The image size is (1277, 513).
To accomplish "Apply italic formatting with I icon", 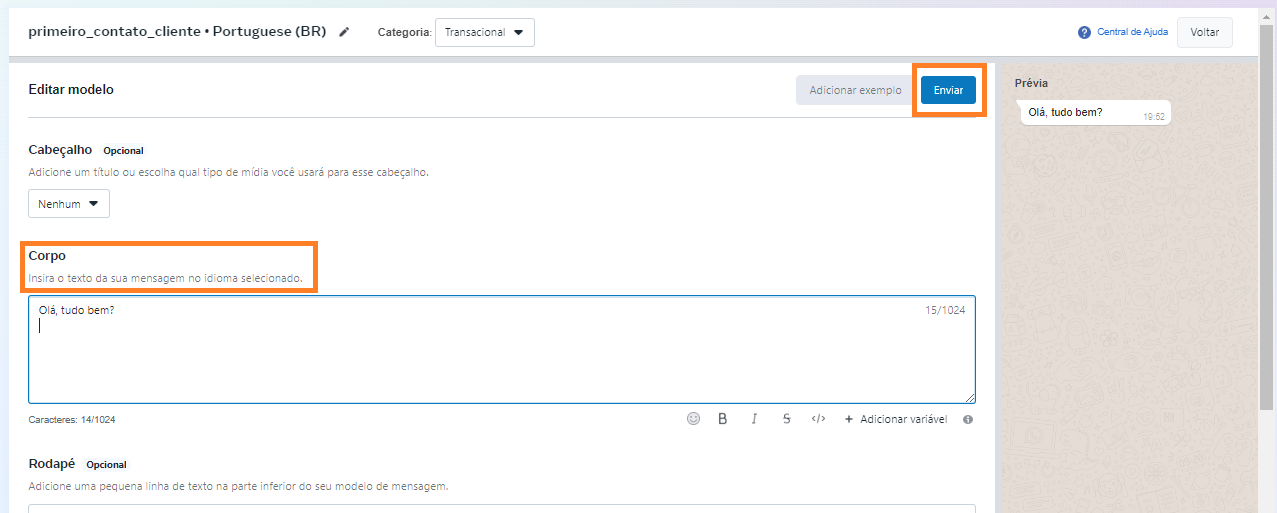I will pos(755,419).
